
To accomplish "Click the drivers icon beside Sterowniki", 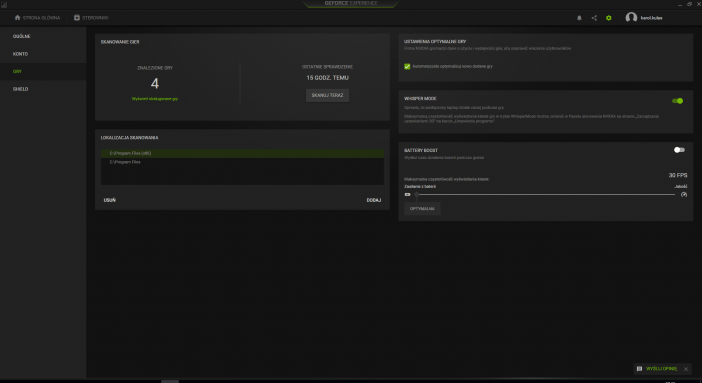I will [77, 17].
